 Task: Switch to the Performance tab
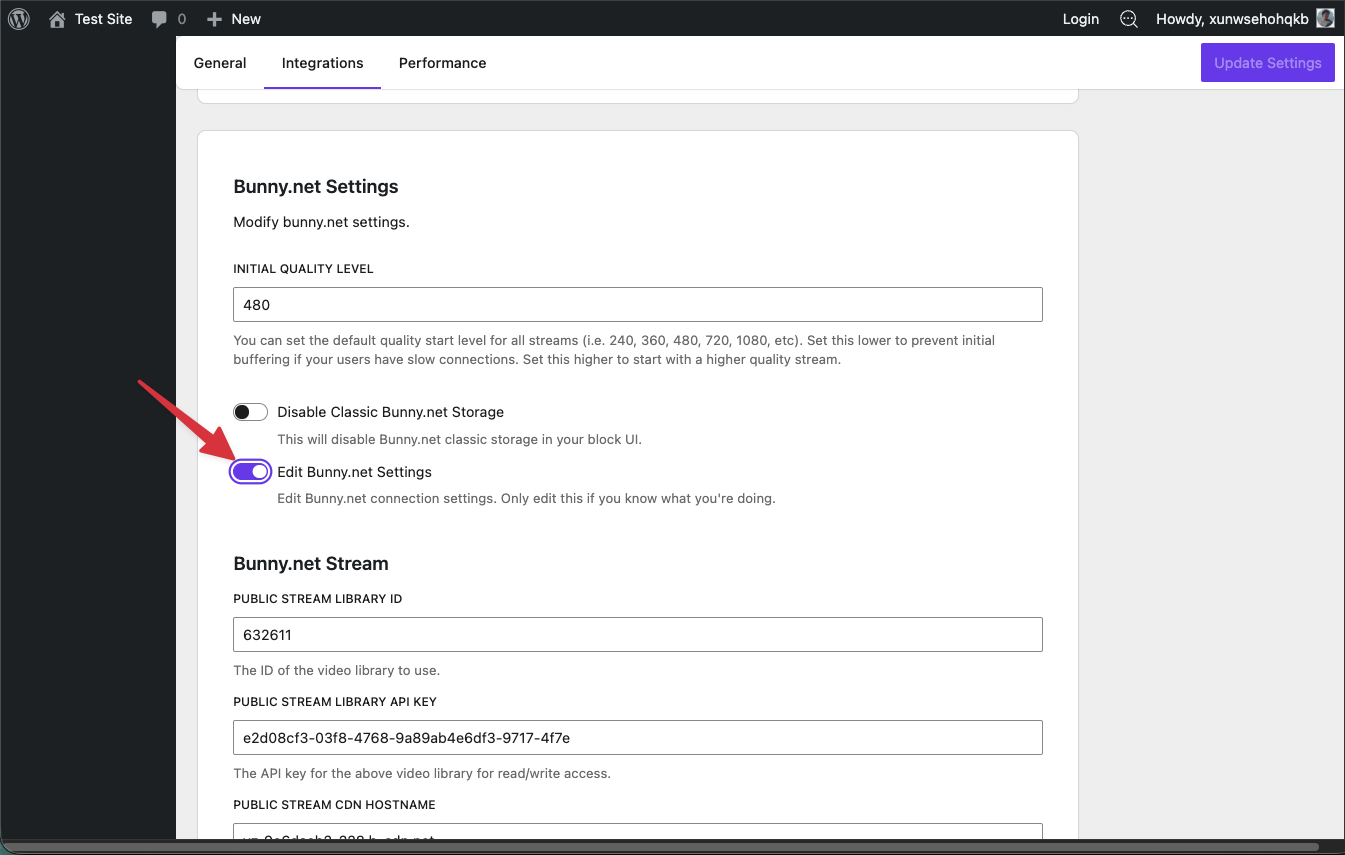click(442, 62)
